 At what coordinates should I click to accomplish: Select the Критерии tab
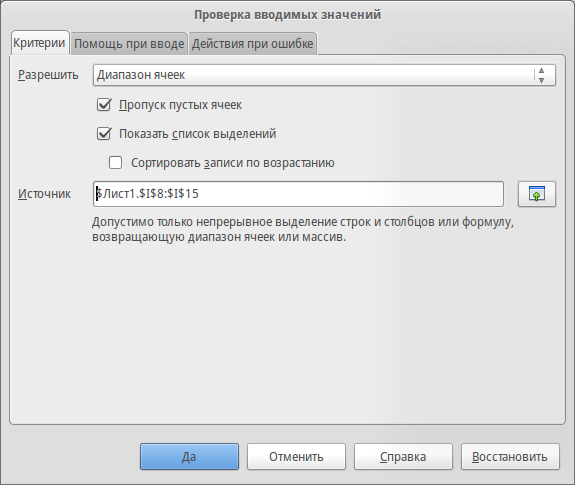(x=39, y=43)
